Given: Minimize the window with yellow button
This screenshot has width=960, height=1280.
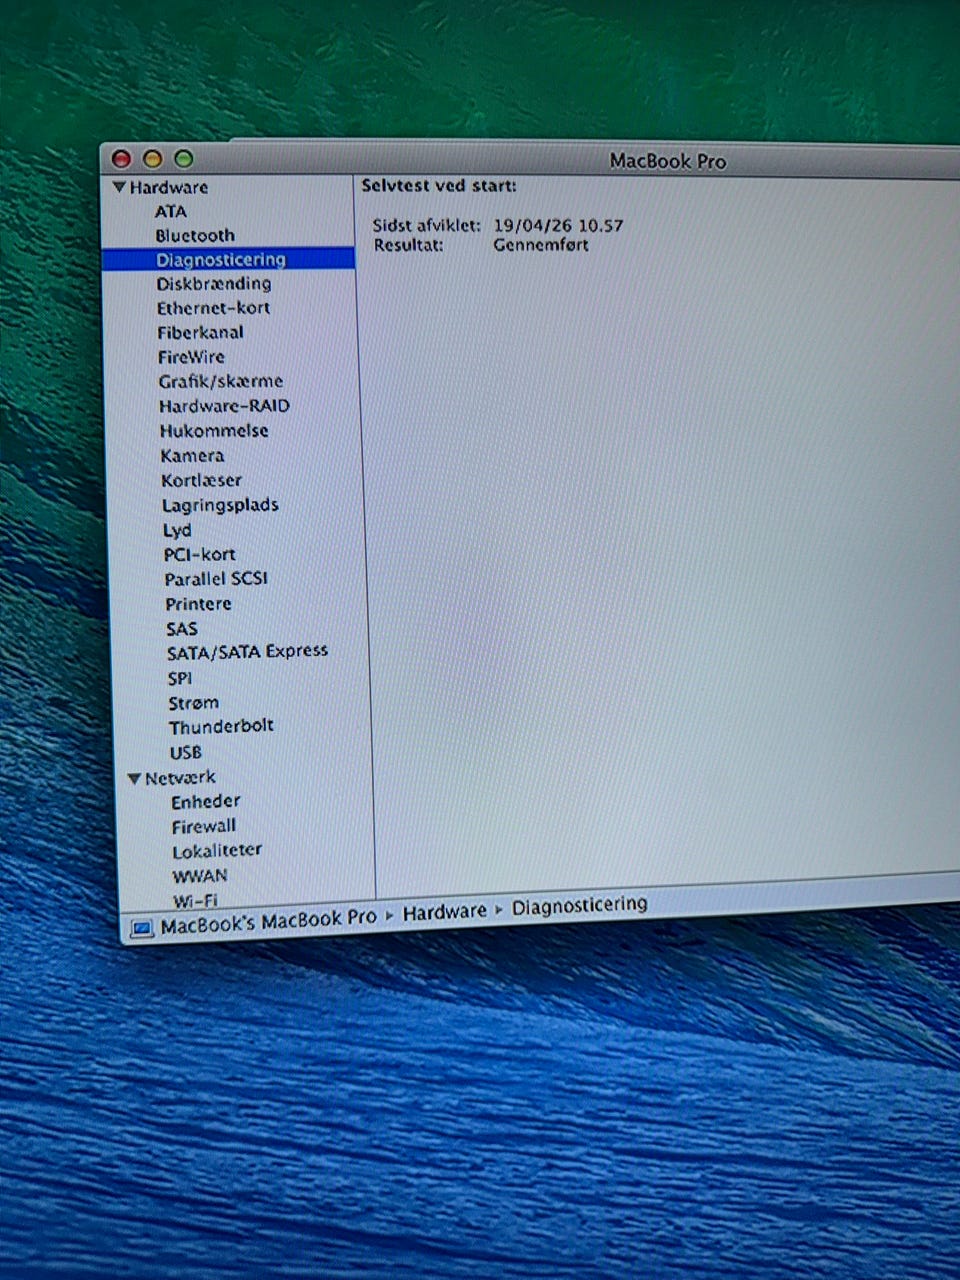Looking at the screenshot, I should click(152, 159).
